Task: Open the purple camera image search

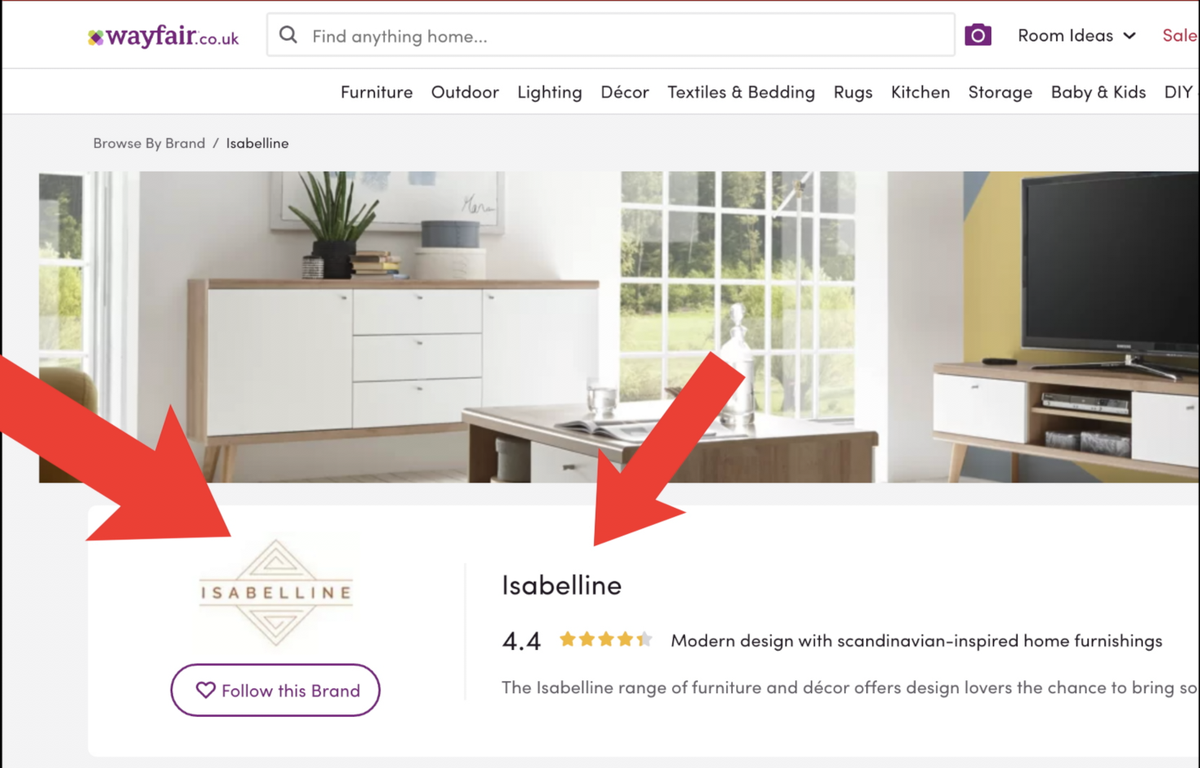Action: coord(977,36)
